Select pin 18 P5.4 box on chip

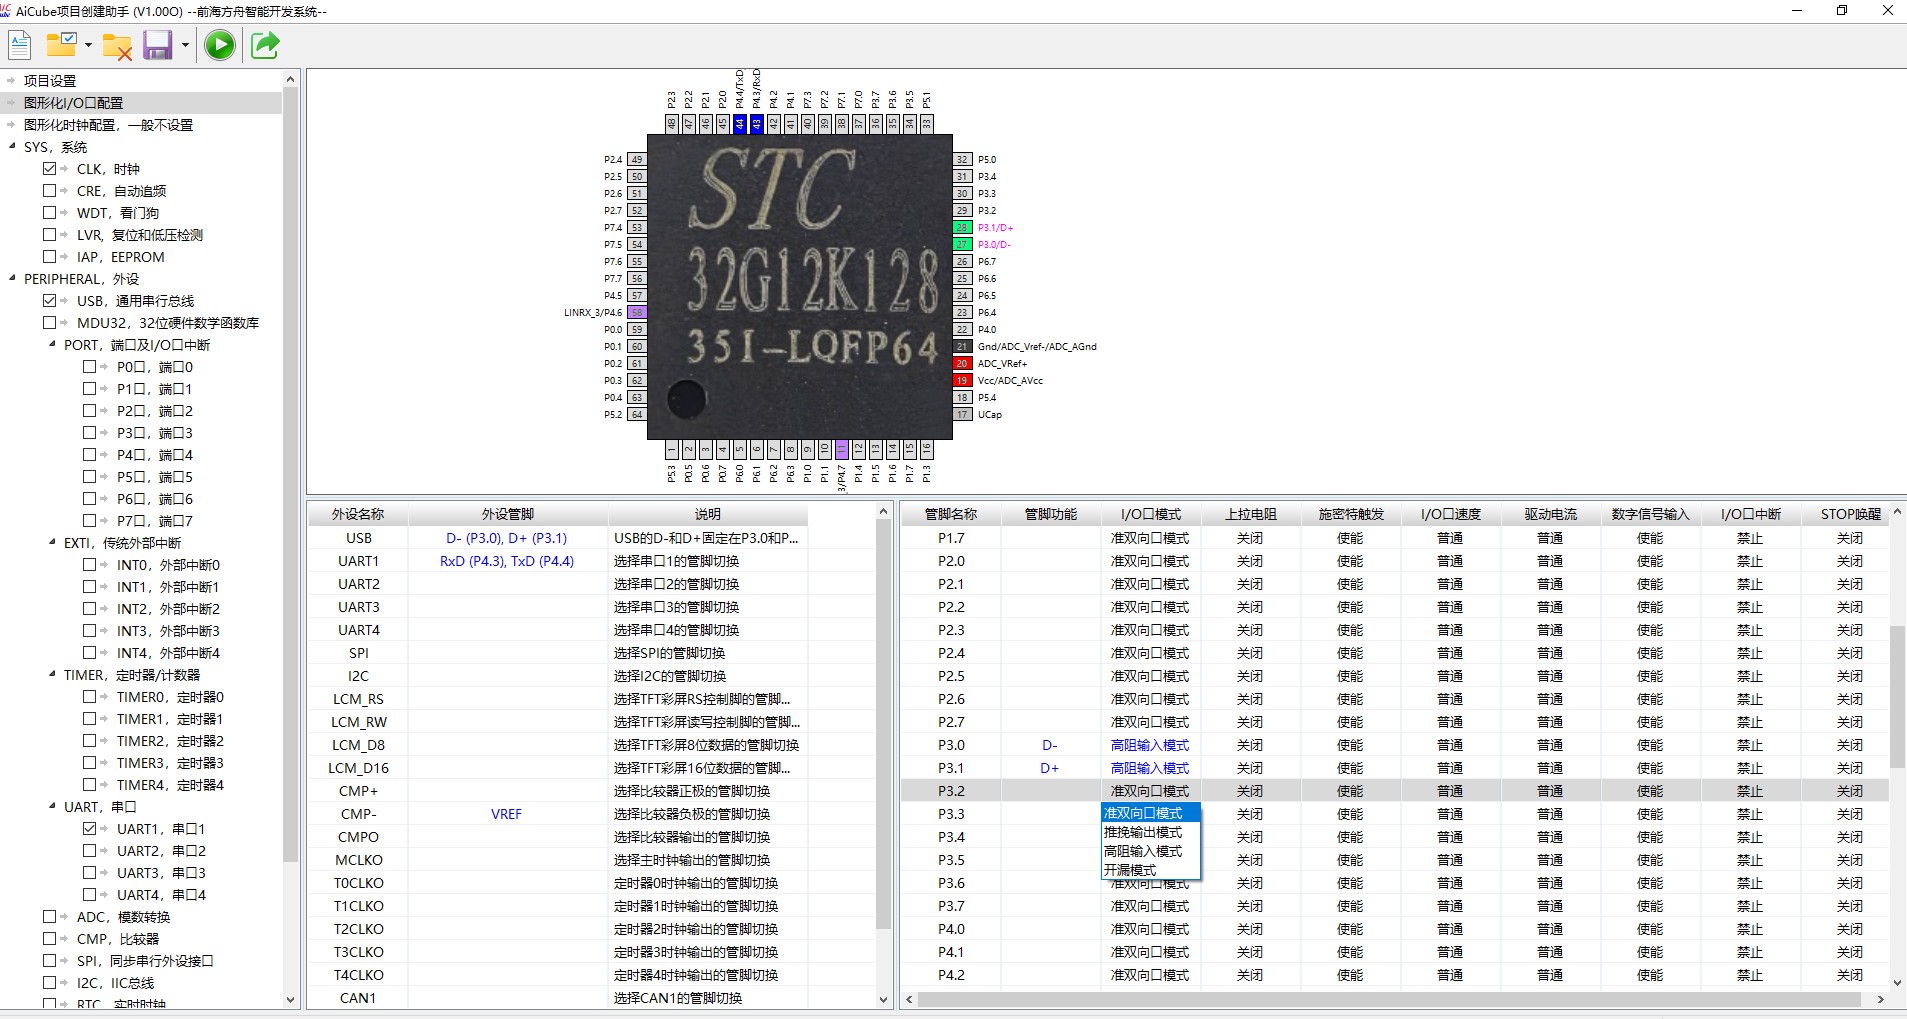pyautogui.click(x=962, y=397)
